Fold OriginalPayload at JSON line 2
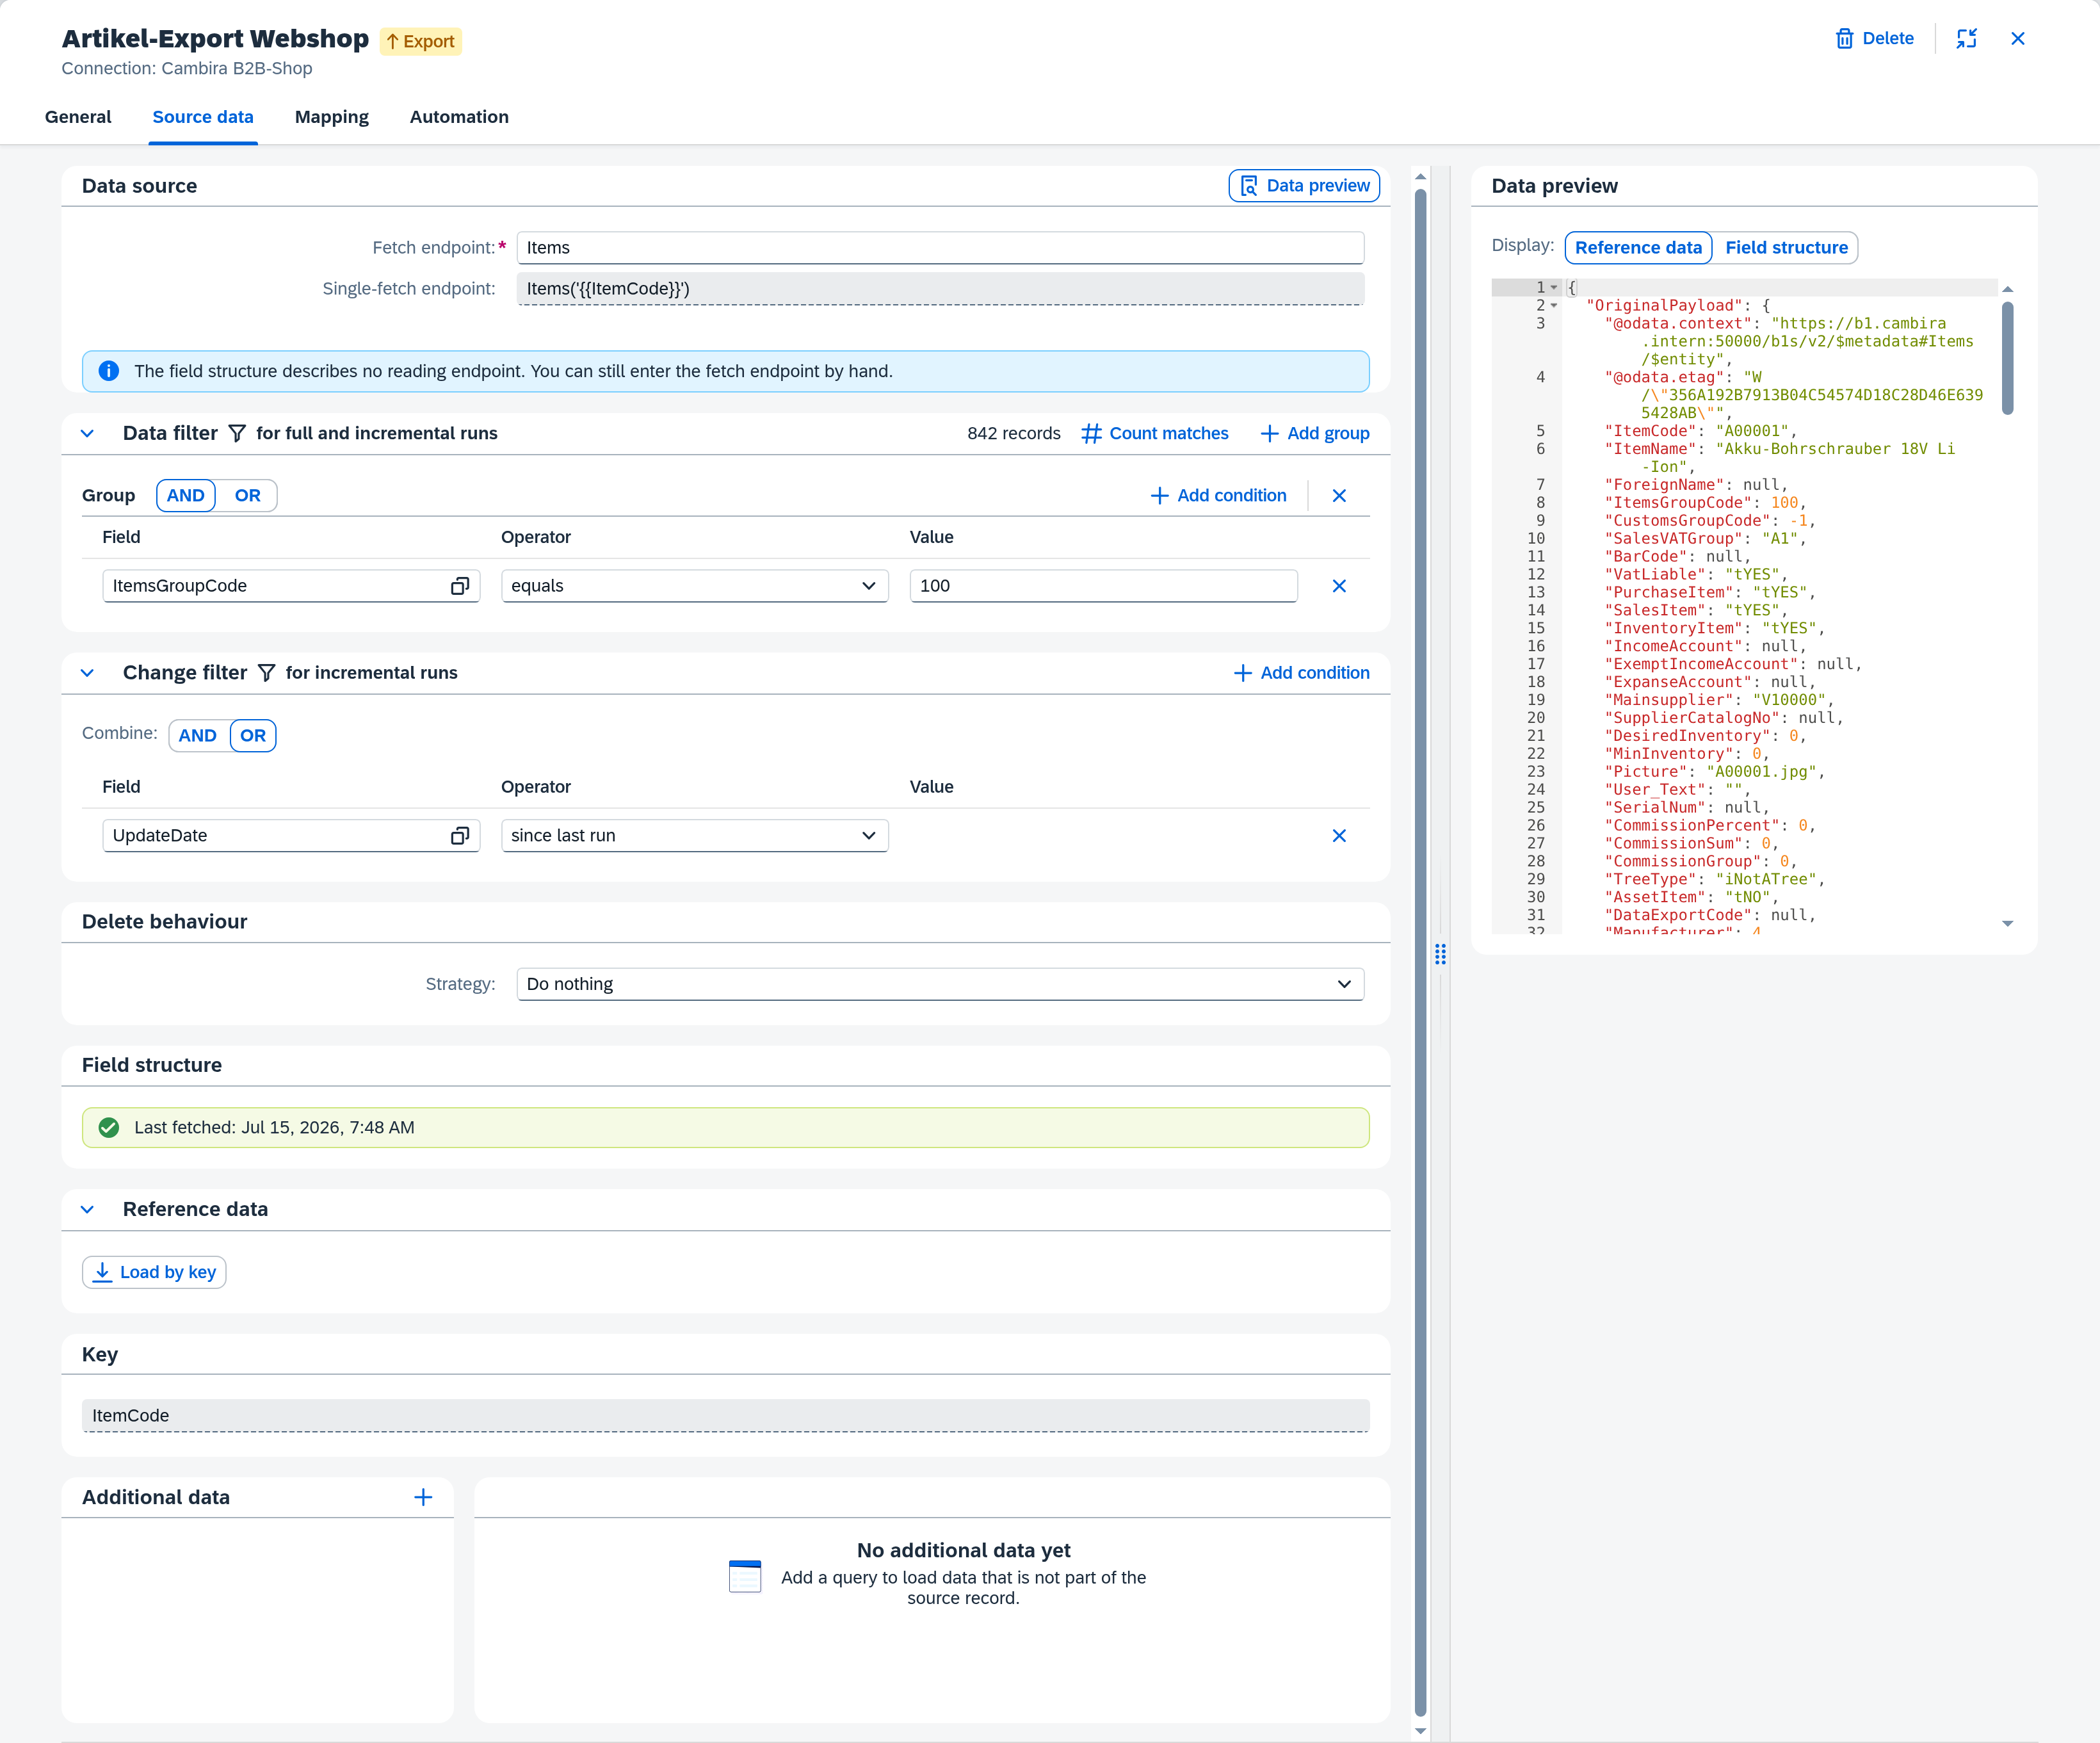Viewport: 2100px width, 1743px height. [1554, 305]
